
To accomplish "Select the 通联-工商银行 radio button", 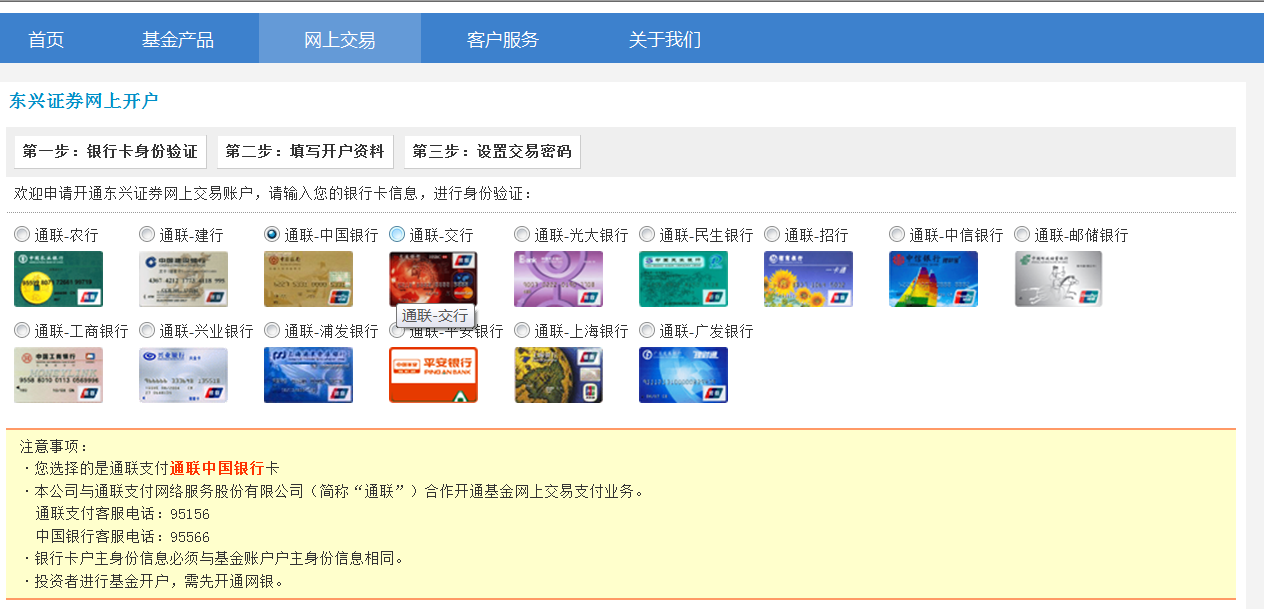I will pyautogui.click(x=22, y=330).
